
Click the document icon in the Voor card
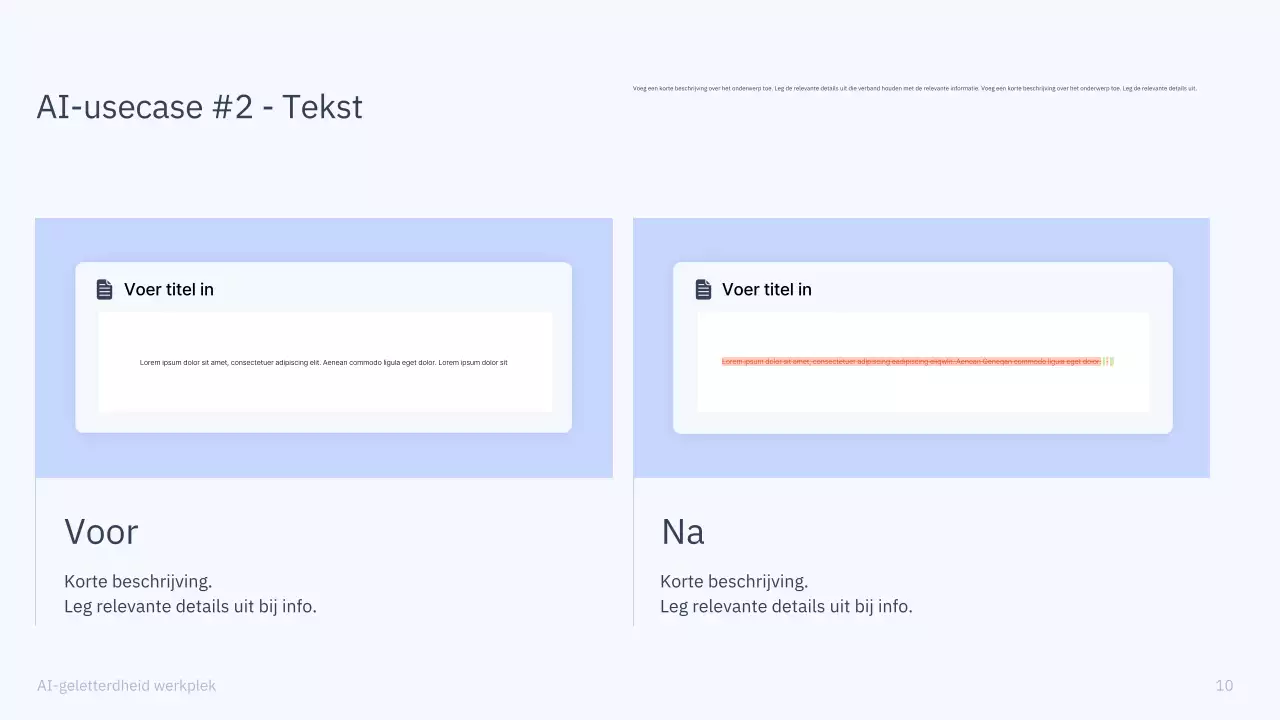click(x=104, y=289)
